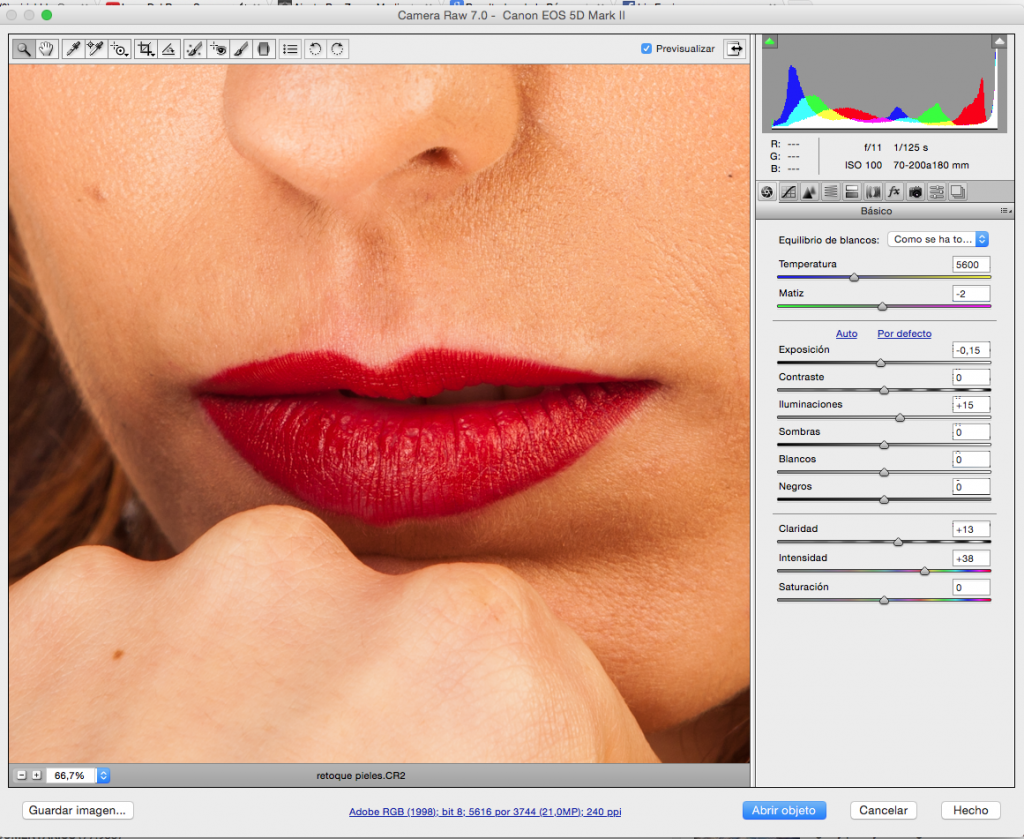Click the Intensidad slider handle

[x=924, y=571]
